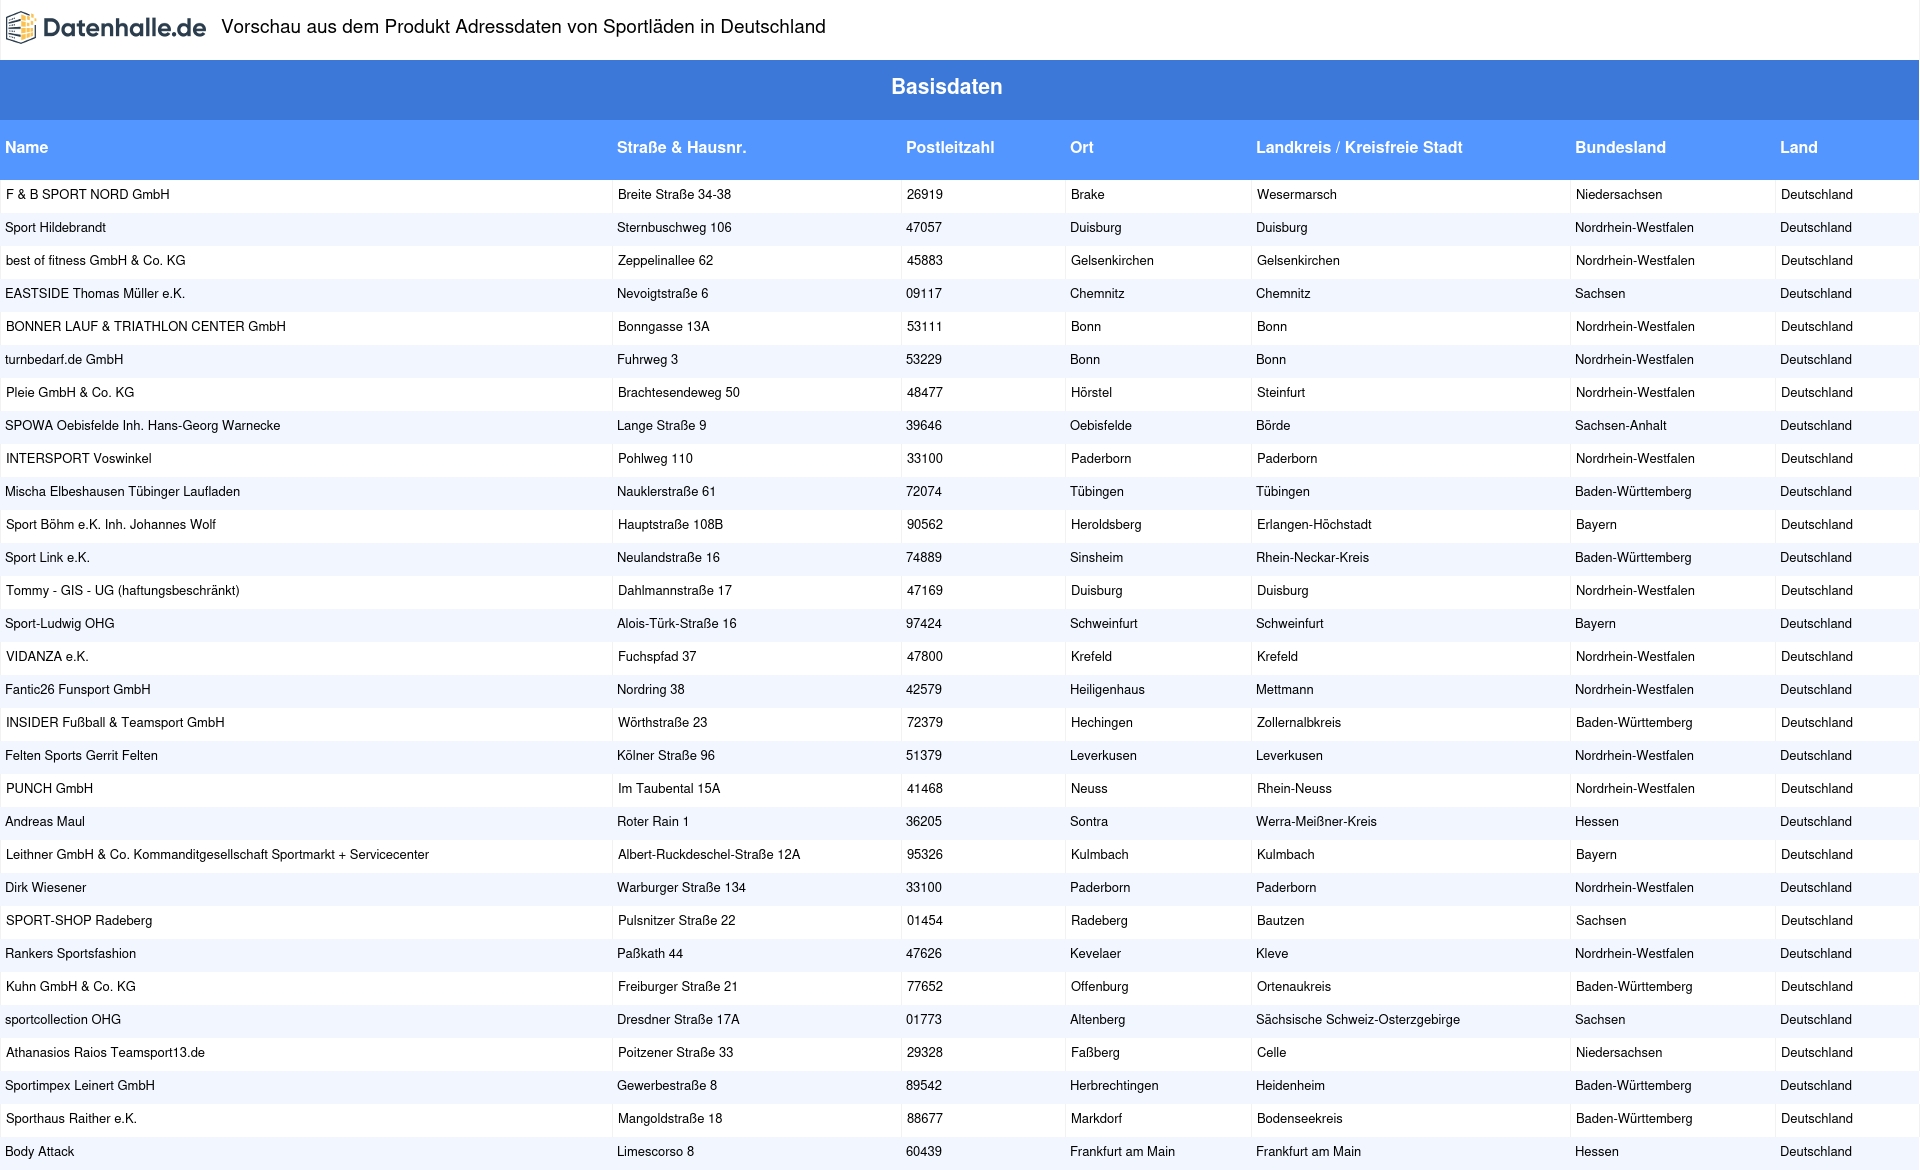Click the Ort column header

tap(1081, 147)
